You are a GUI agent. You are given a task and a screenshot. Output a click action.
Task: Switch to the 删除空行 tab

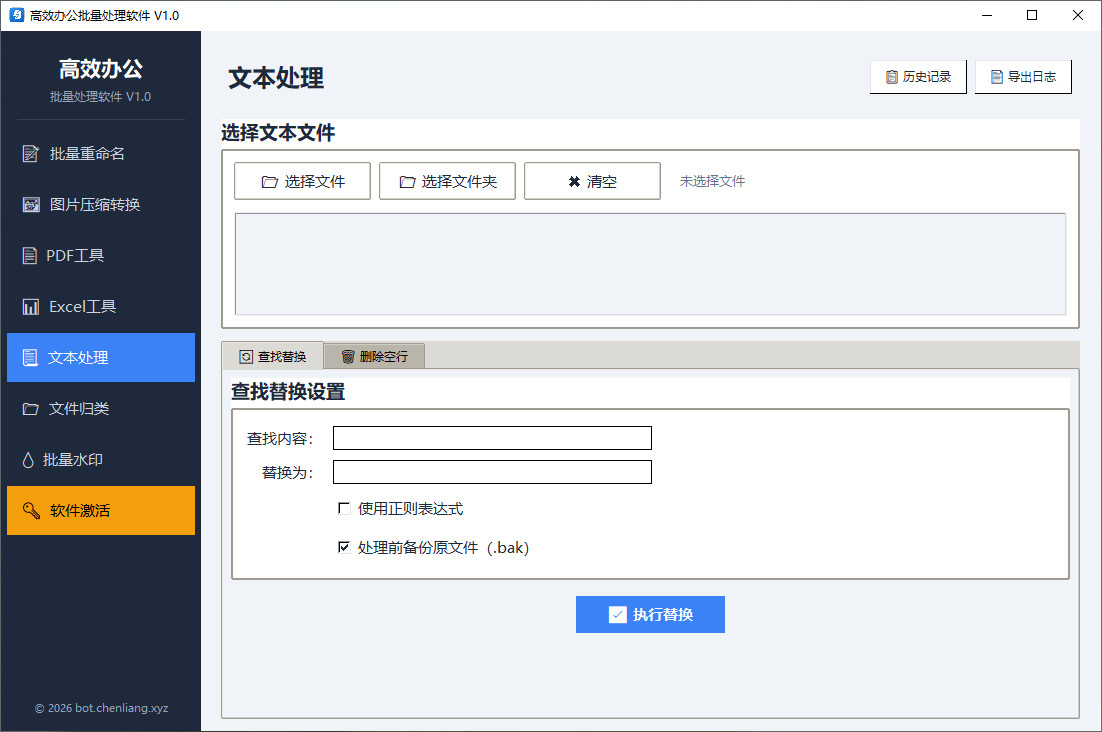pyautogui.click(x=375, y=357)
